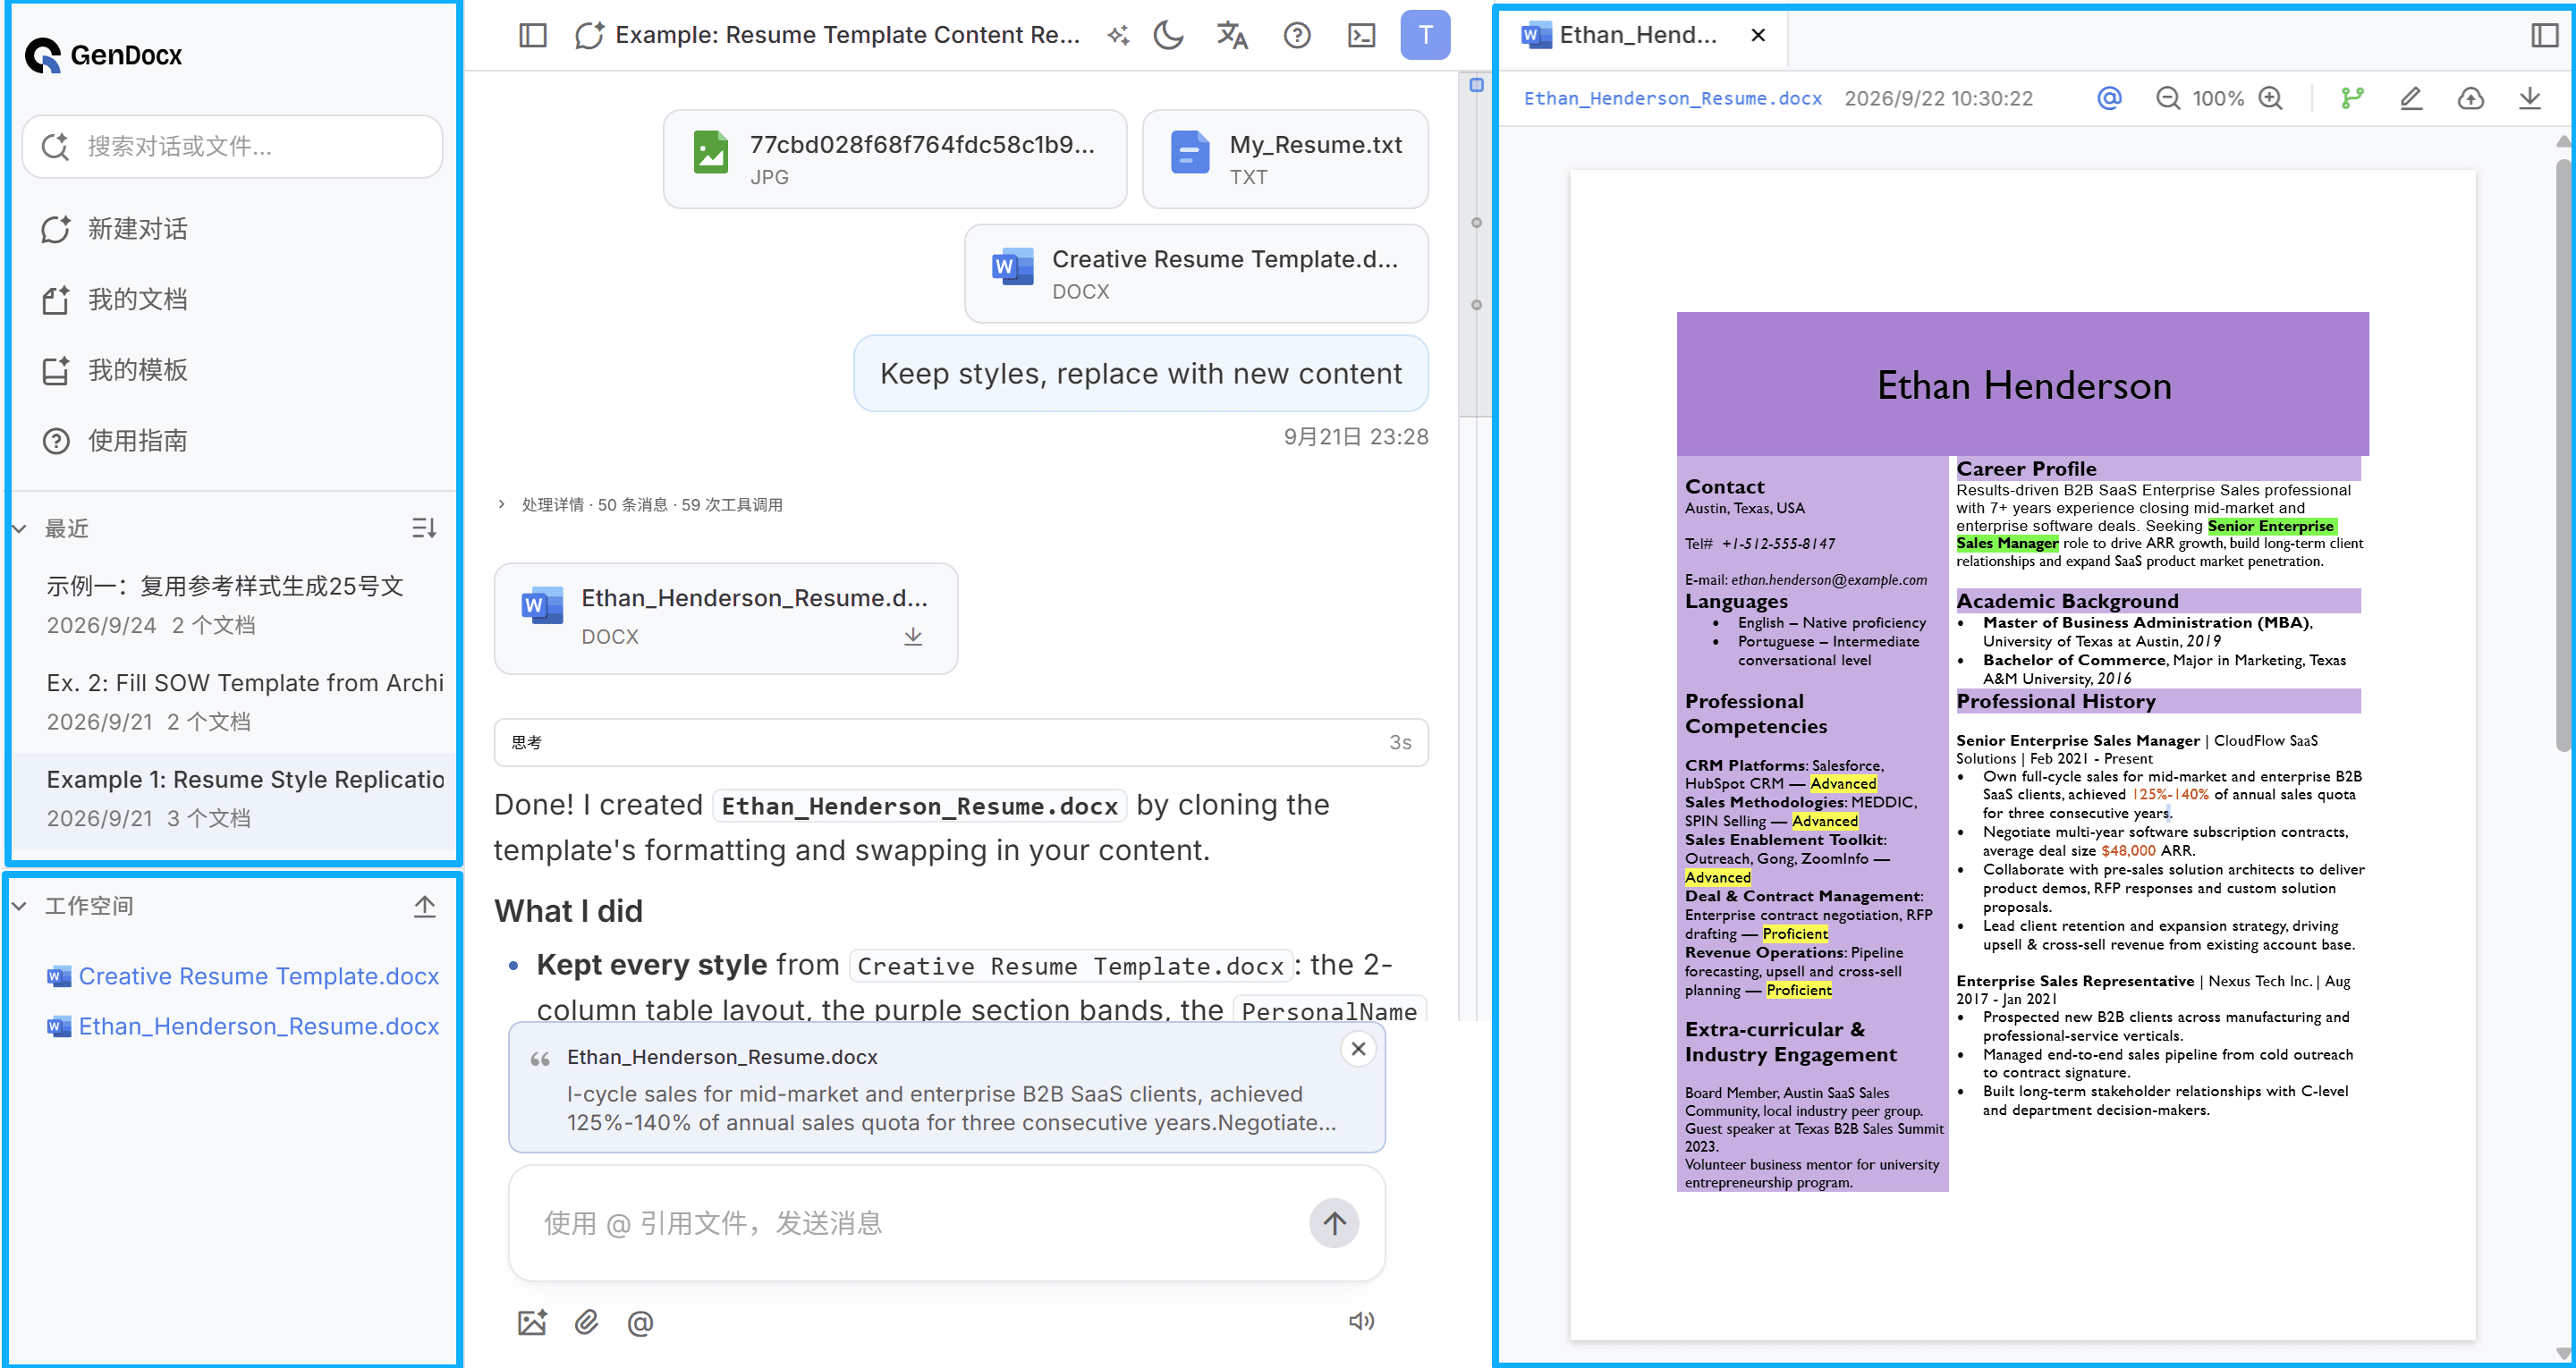Click the sort icon beside 最近

coord(424,528)
